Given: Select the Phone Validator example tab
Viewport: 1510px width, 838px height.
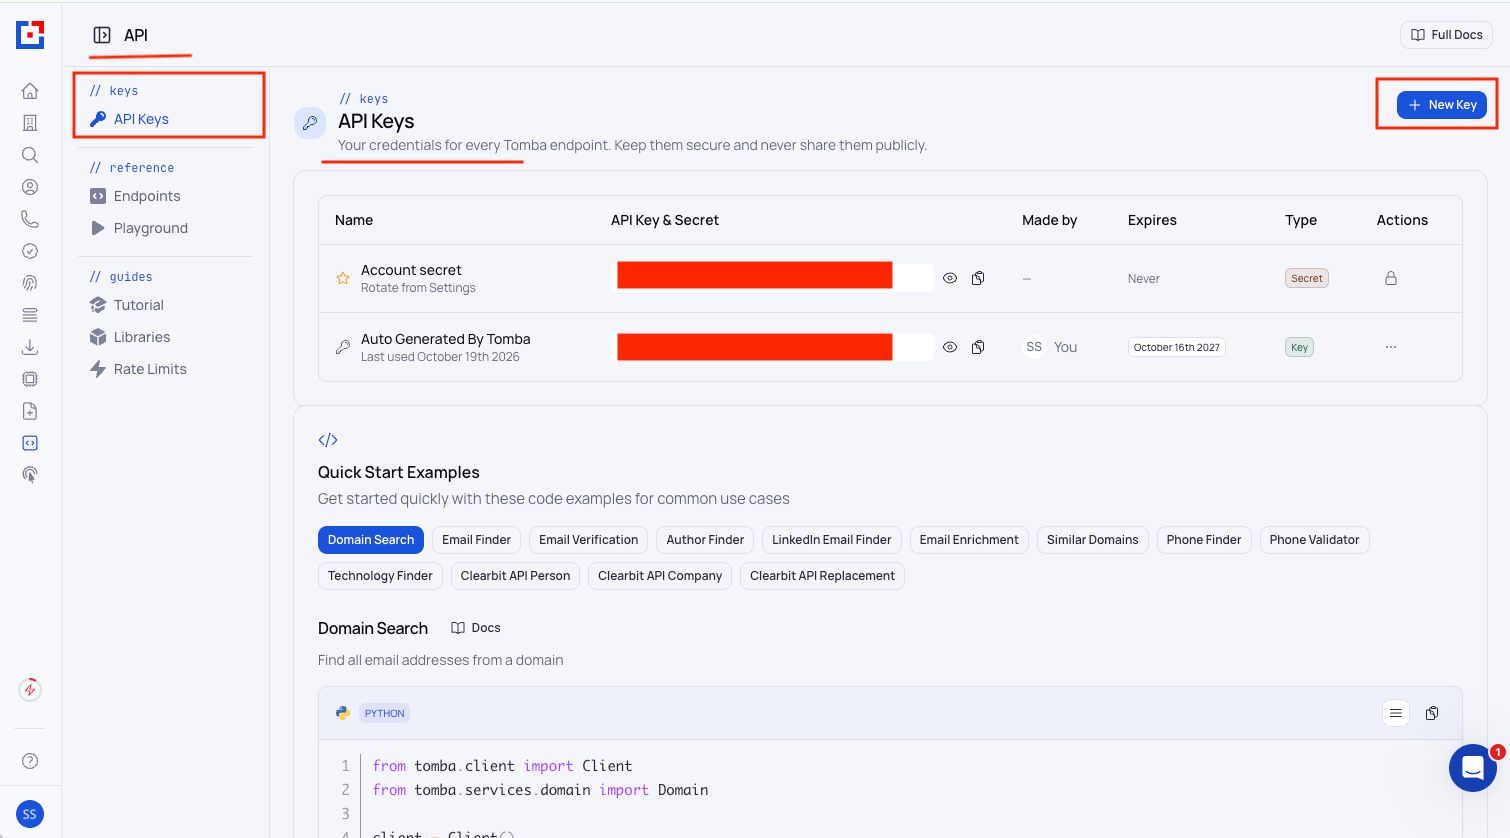Looking at the screenshot, I should 1314,540.
